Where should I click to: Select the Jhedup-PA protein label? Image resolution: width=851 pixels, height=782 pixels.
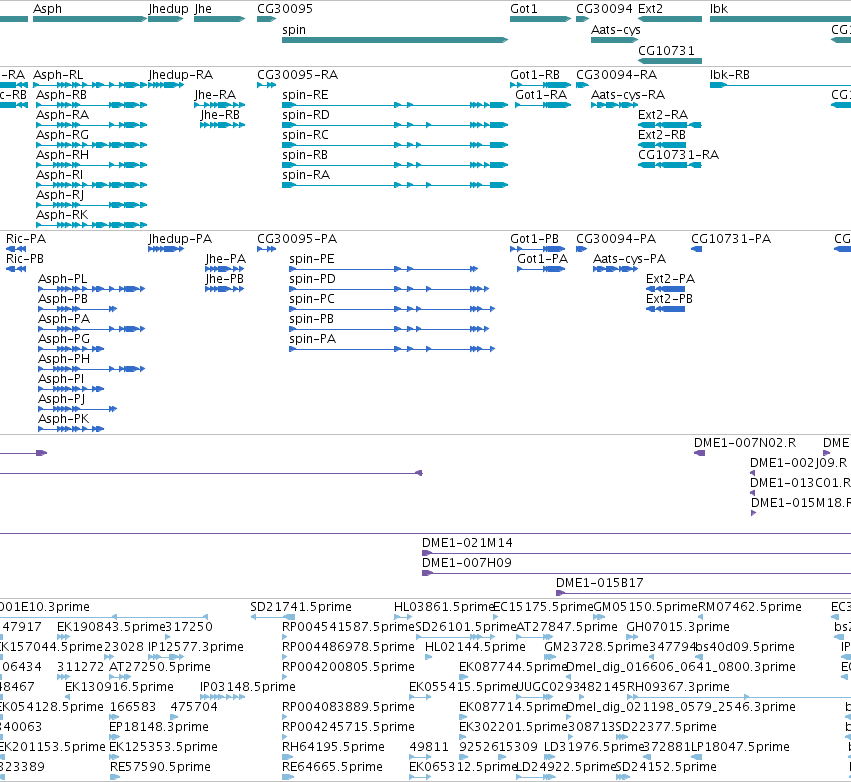coord(180,239)
